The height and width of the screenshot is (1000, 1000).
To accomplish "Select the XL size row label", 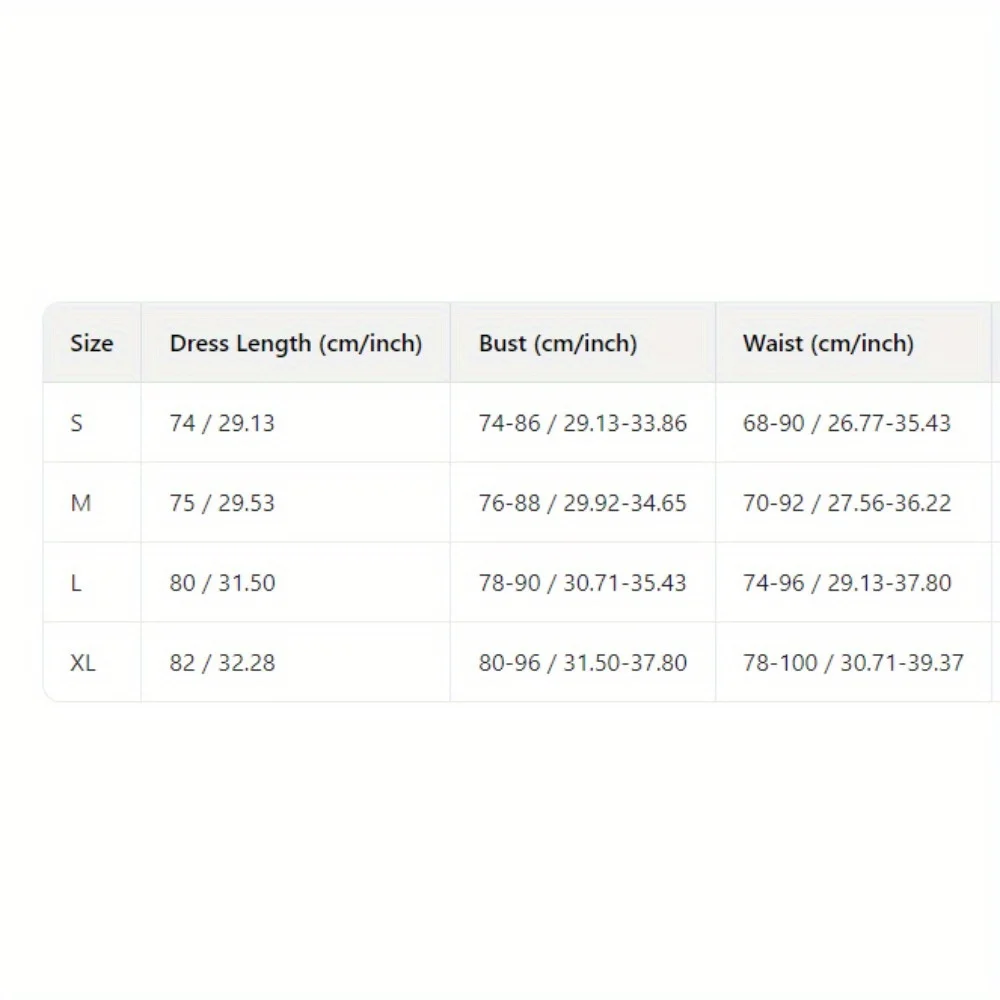I will [83, 663].
